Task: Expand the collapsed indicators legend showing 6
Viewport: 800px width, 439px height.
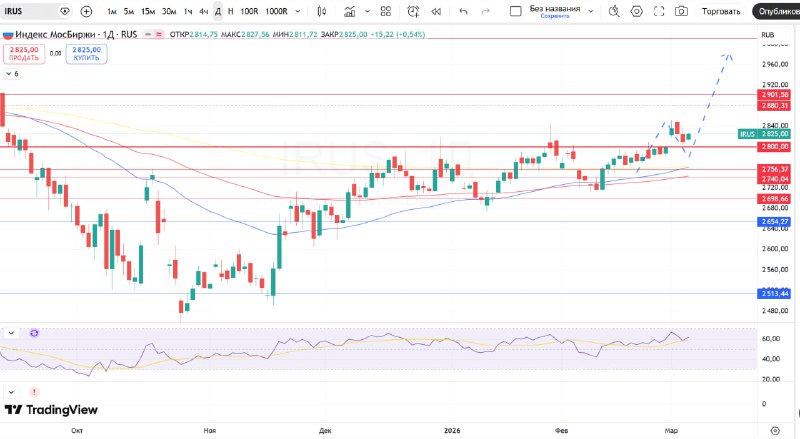Action: click(x=12, y=74)
